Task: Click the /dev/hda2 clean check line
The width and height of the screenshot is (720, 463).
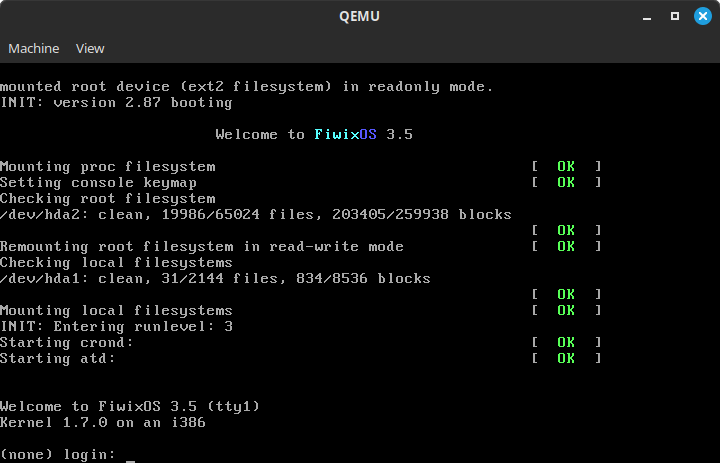Action: tap(255, 214)
